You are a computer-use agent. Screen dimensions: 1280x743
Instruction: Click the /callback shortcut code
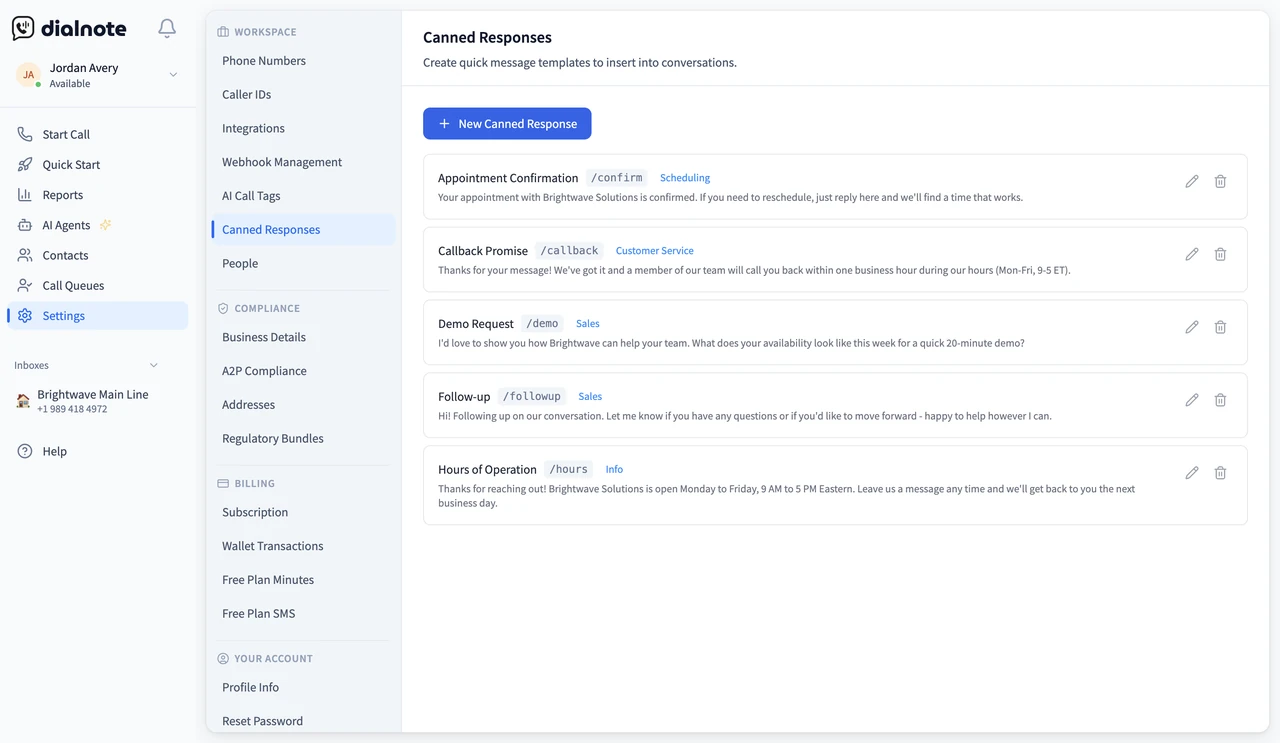pyautogui.click(x=570, y=251)
